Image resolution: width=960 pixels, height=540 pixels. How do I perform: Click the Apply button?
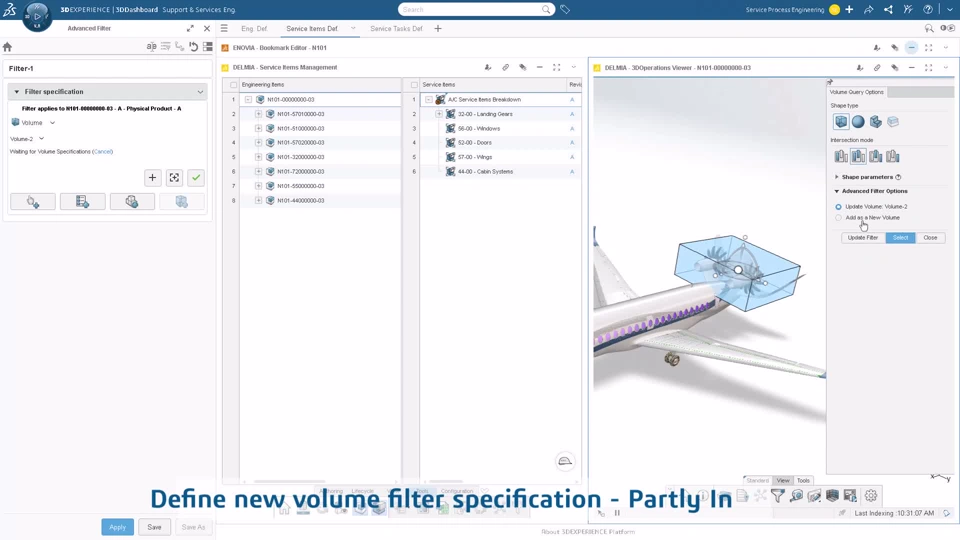click(x=118, y=527)
